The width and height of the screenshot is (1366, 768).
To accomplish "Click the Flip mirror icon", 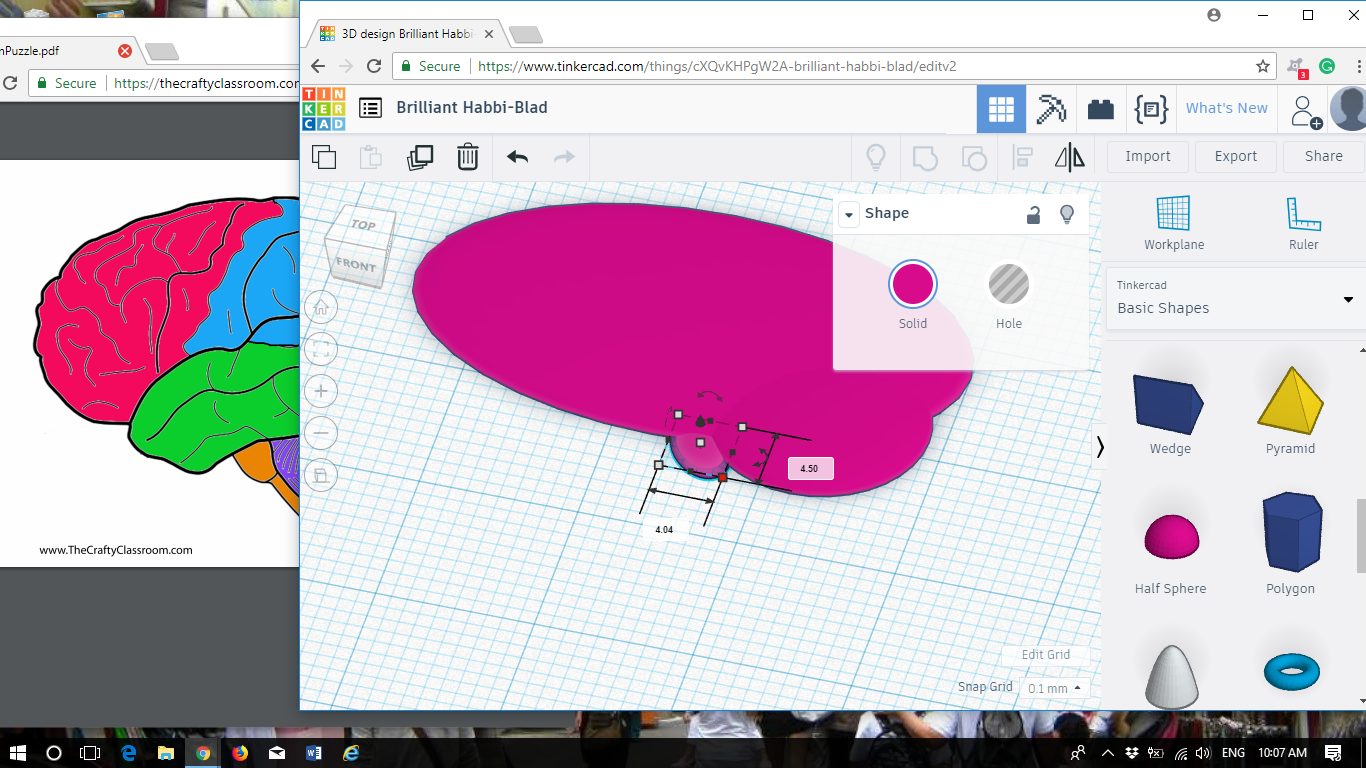I will [1070, 157].
